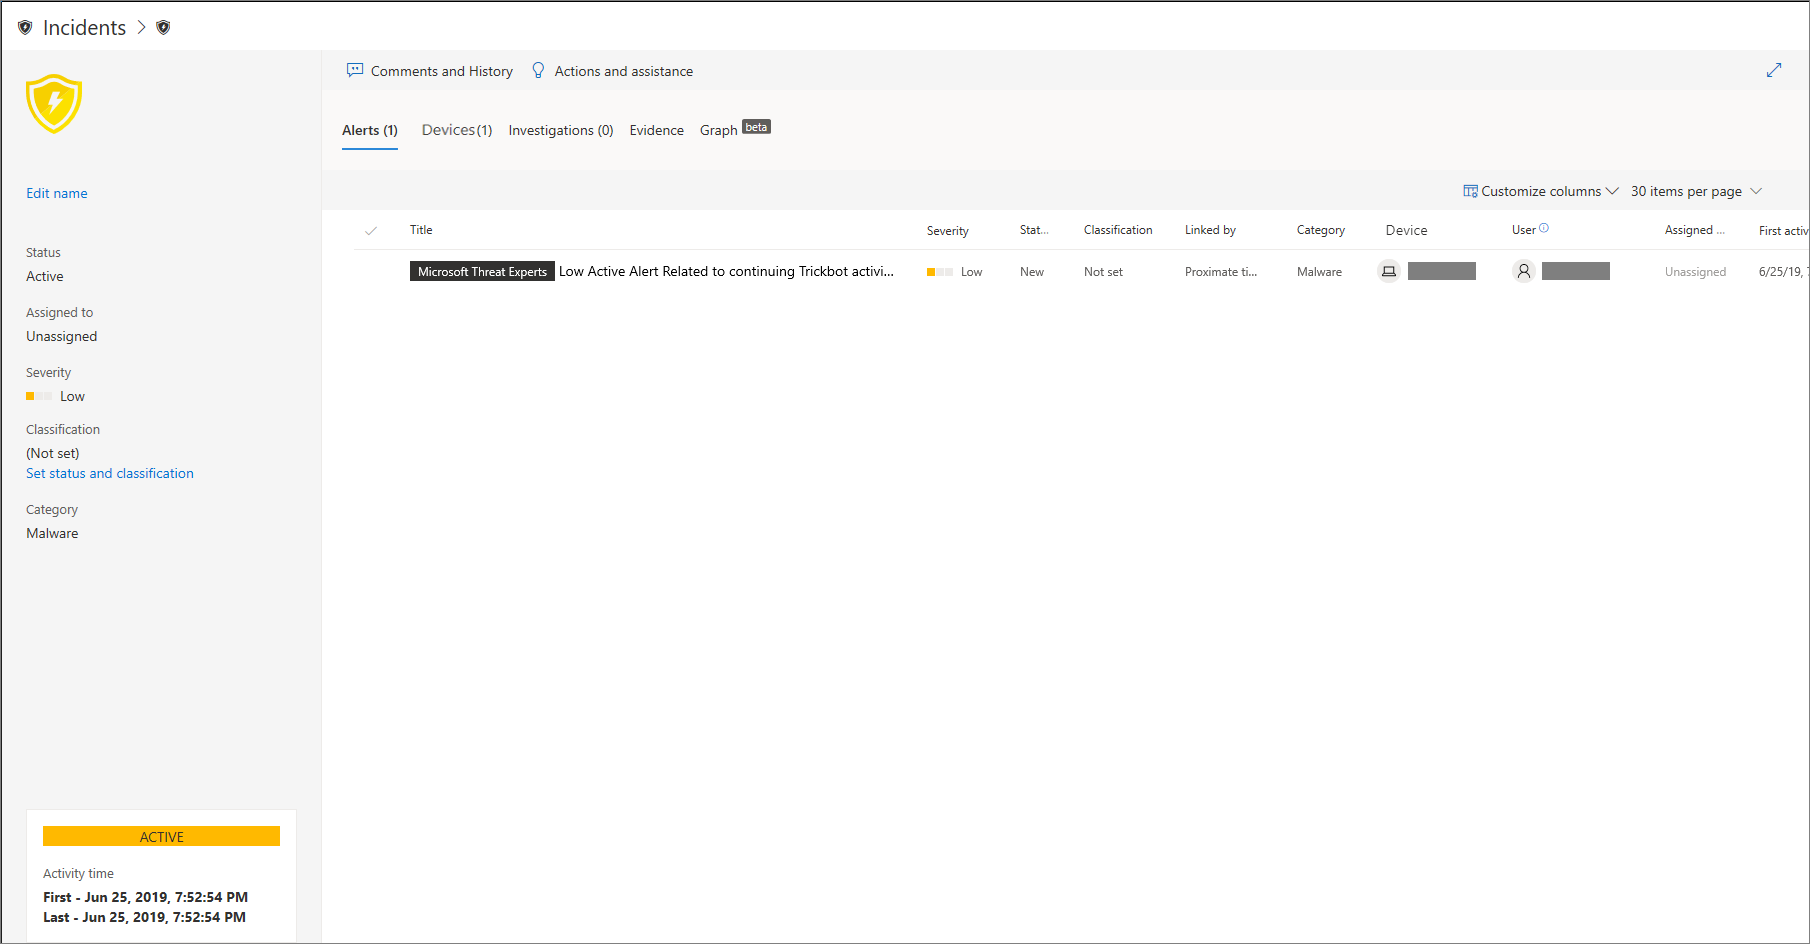Sort by the Severity column header
This screenshot has width=1810, height=944.
tap(948, 231)
